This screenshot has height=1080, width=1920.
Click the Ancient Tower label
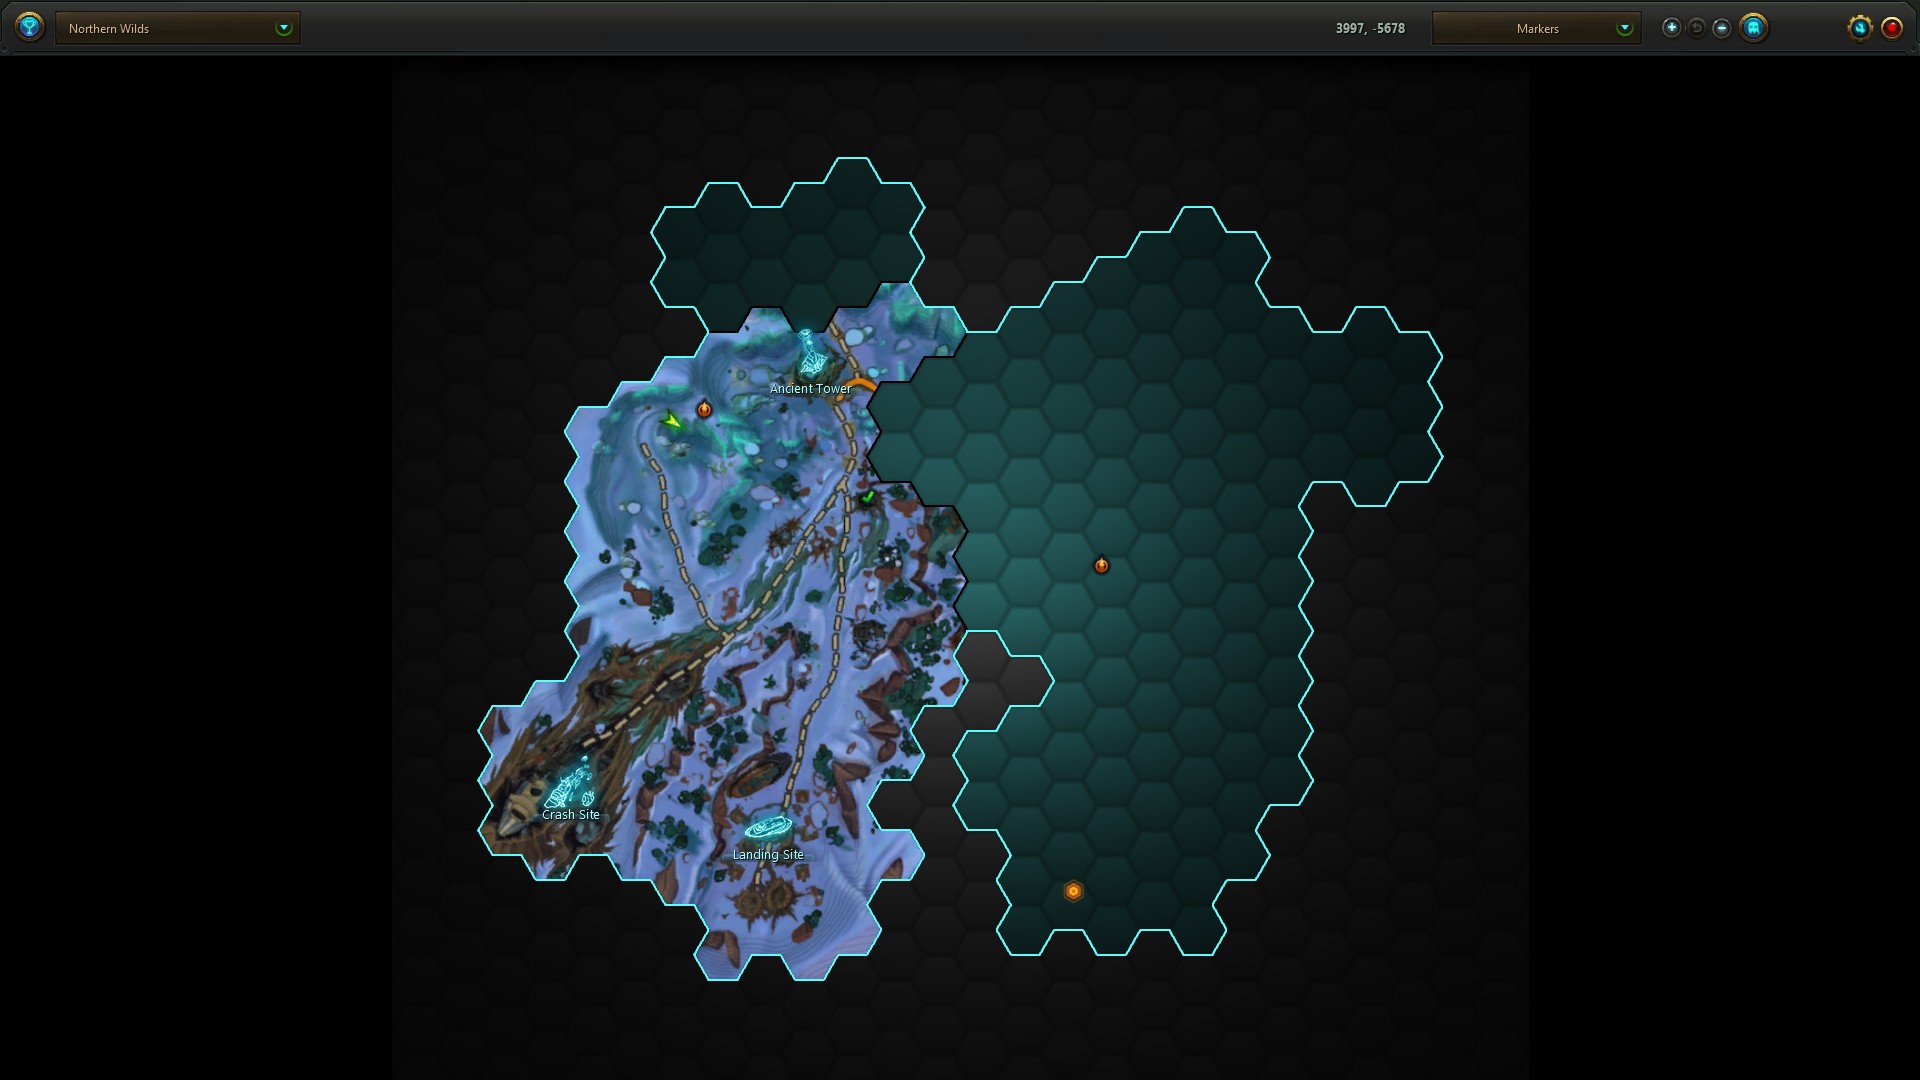810,389
